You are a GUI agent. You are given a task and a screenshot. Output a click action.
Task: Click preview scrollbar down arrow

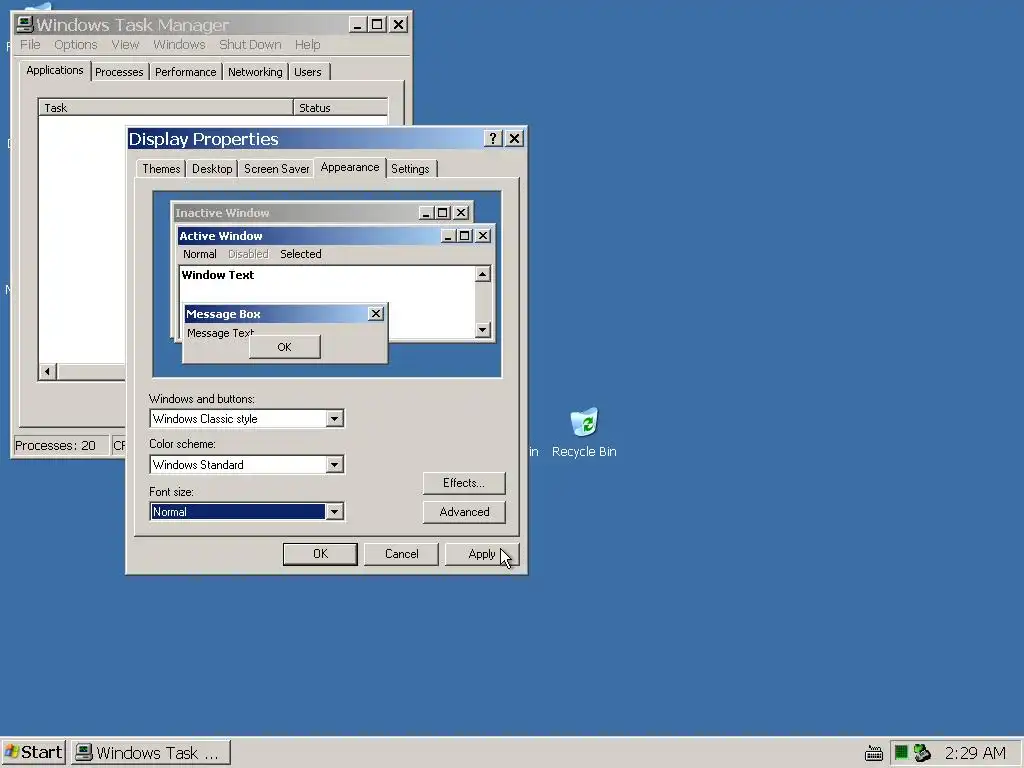tap(483, 330)
